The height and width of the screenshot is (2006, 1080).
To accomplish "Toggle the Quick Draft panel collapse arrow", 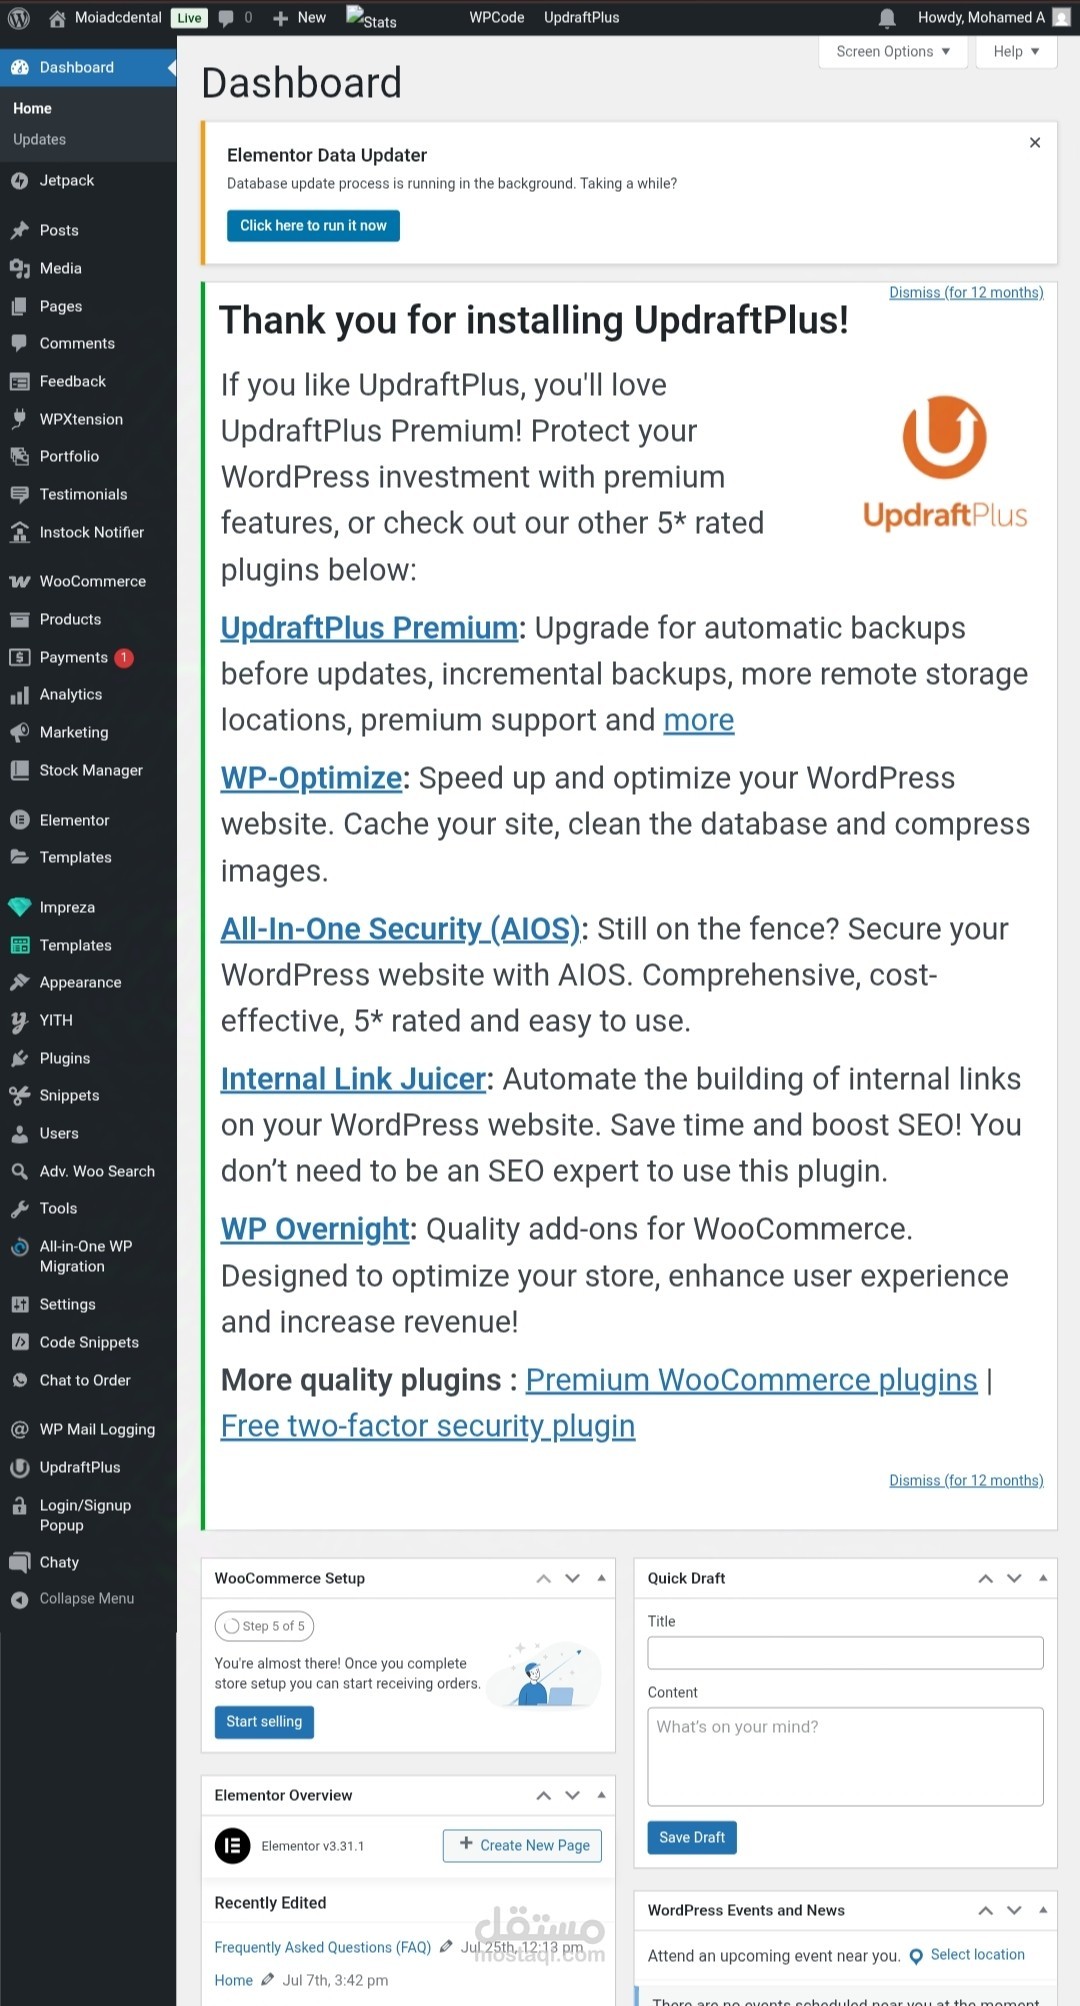I will pyautogui.click(x=1043, y=1578).
